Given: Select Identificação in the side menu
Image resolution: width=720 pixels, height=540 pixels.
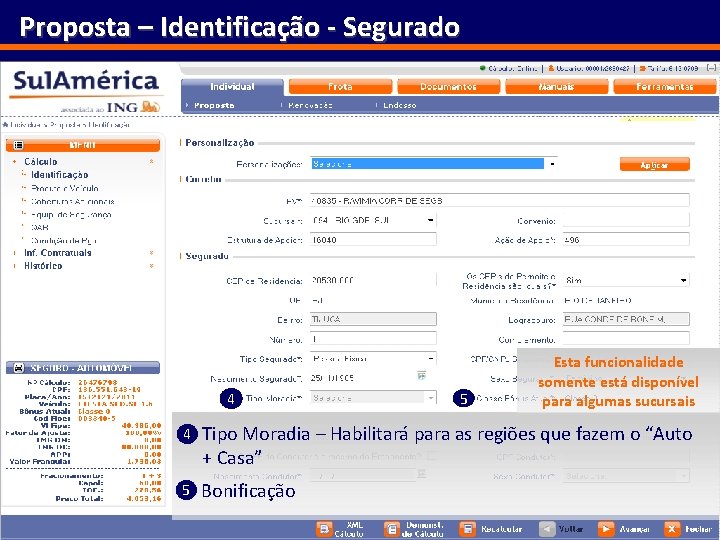Looking at the screenshot, I should [60, 175].
